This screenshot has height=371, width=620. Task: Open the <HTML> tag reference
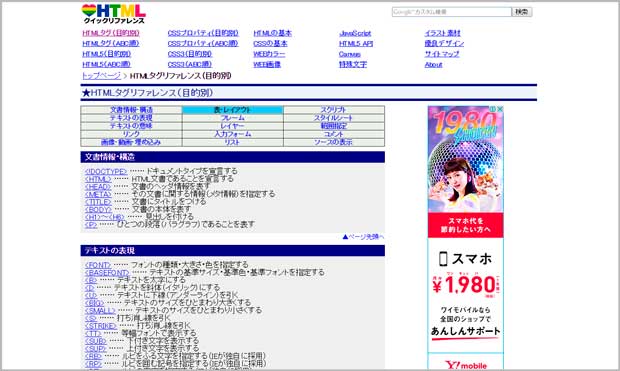pyautogui.click(x=98, y=179)
